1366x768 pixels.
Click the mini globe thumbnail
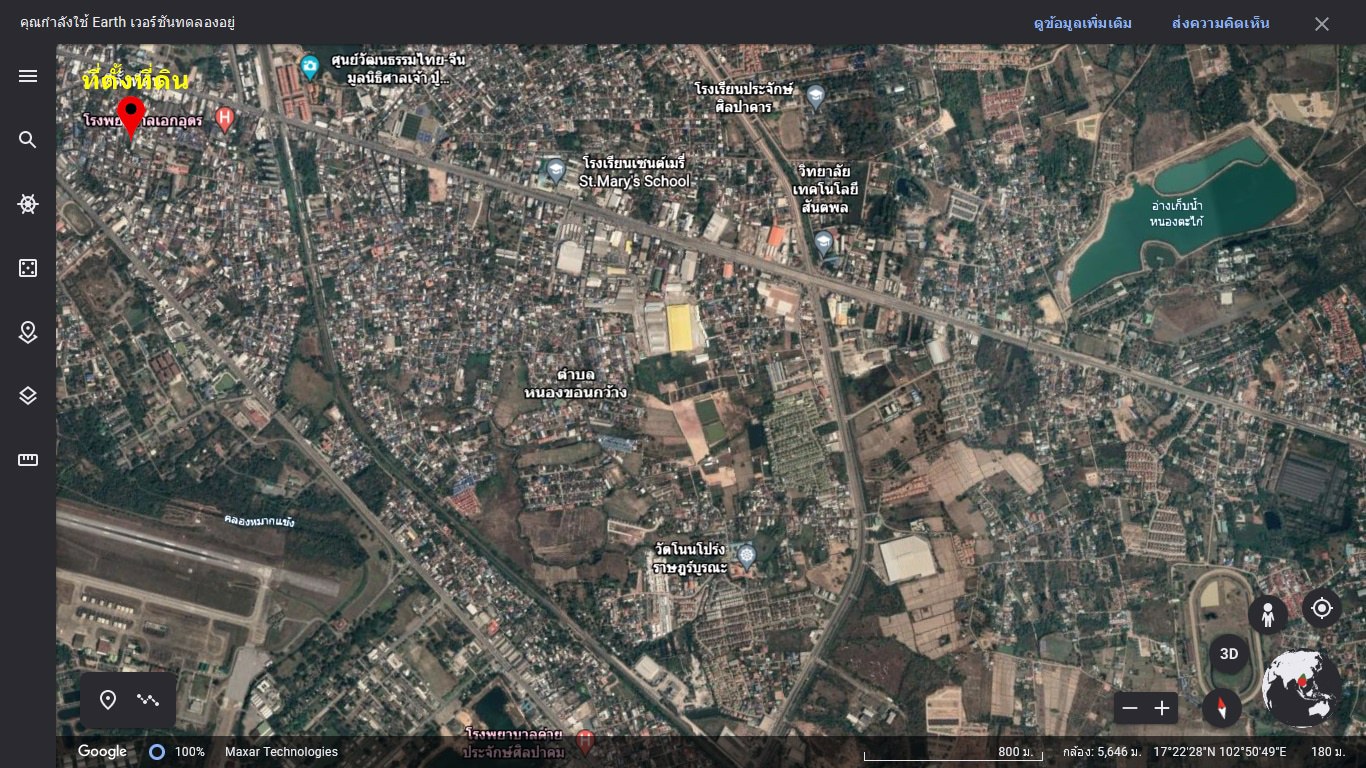1301,688
